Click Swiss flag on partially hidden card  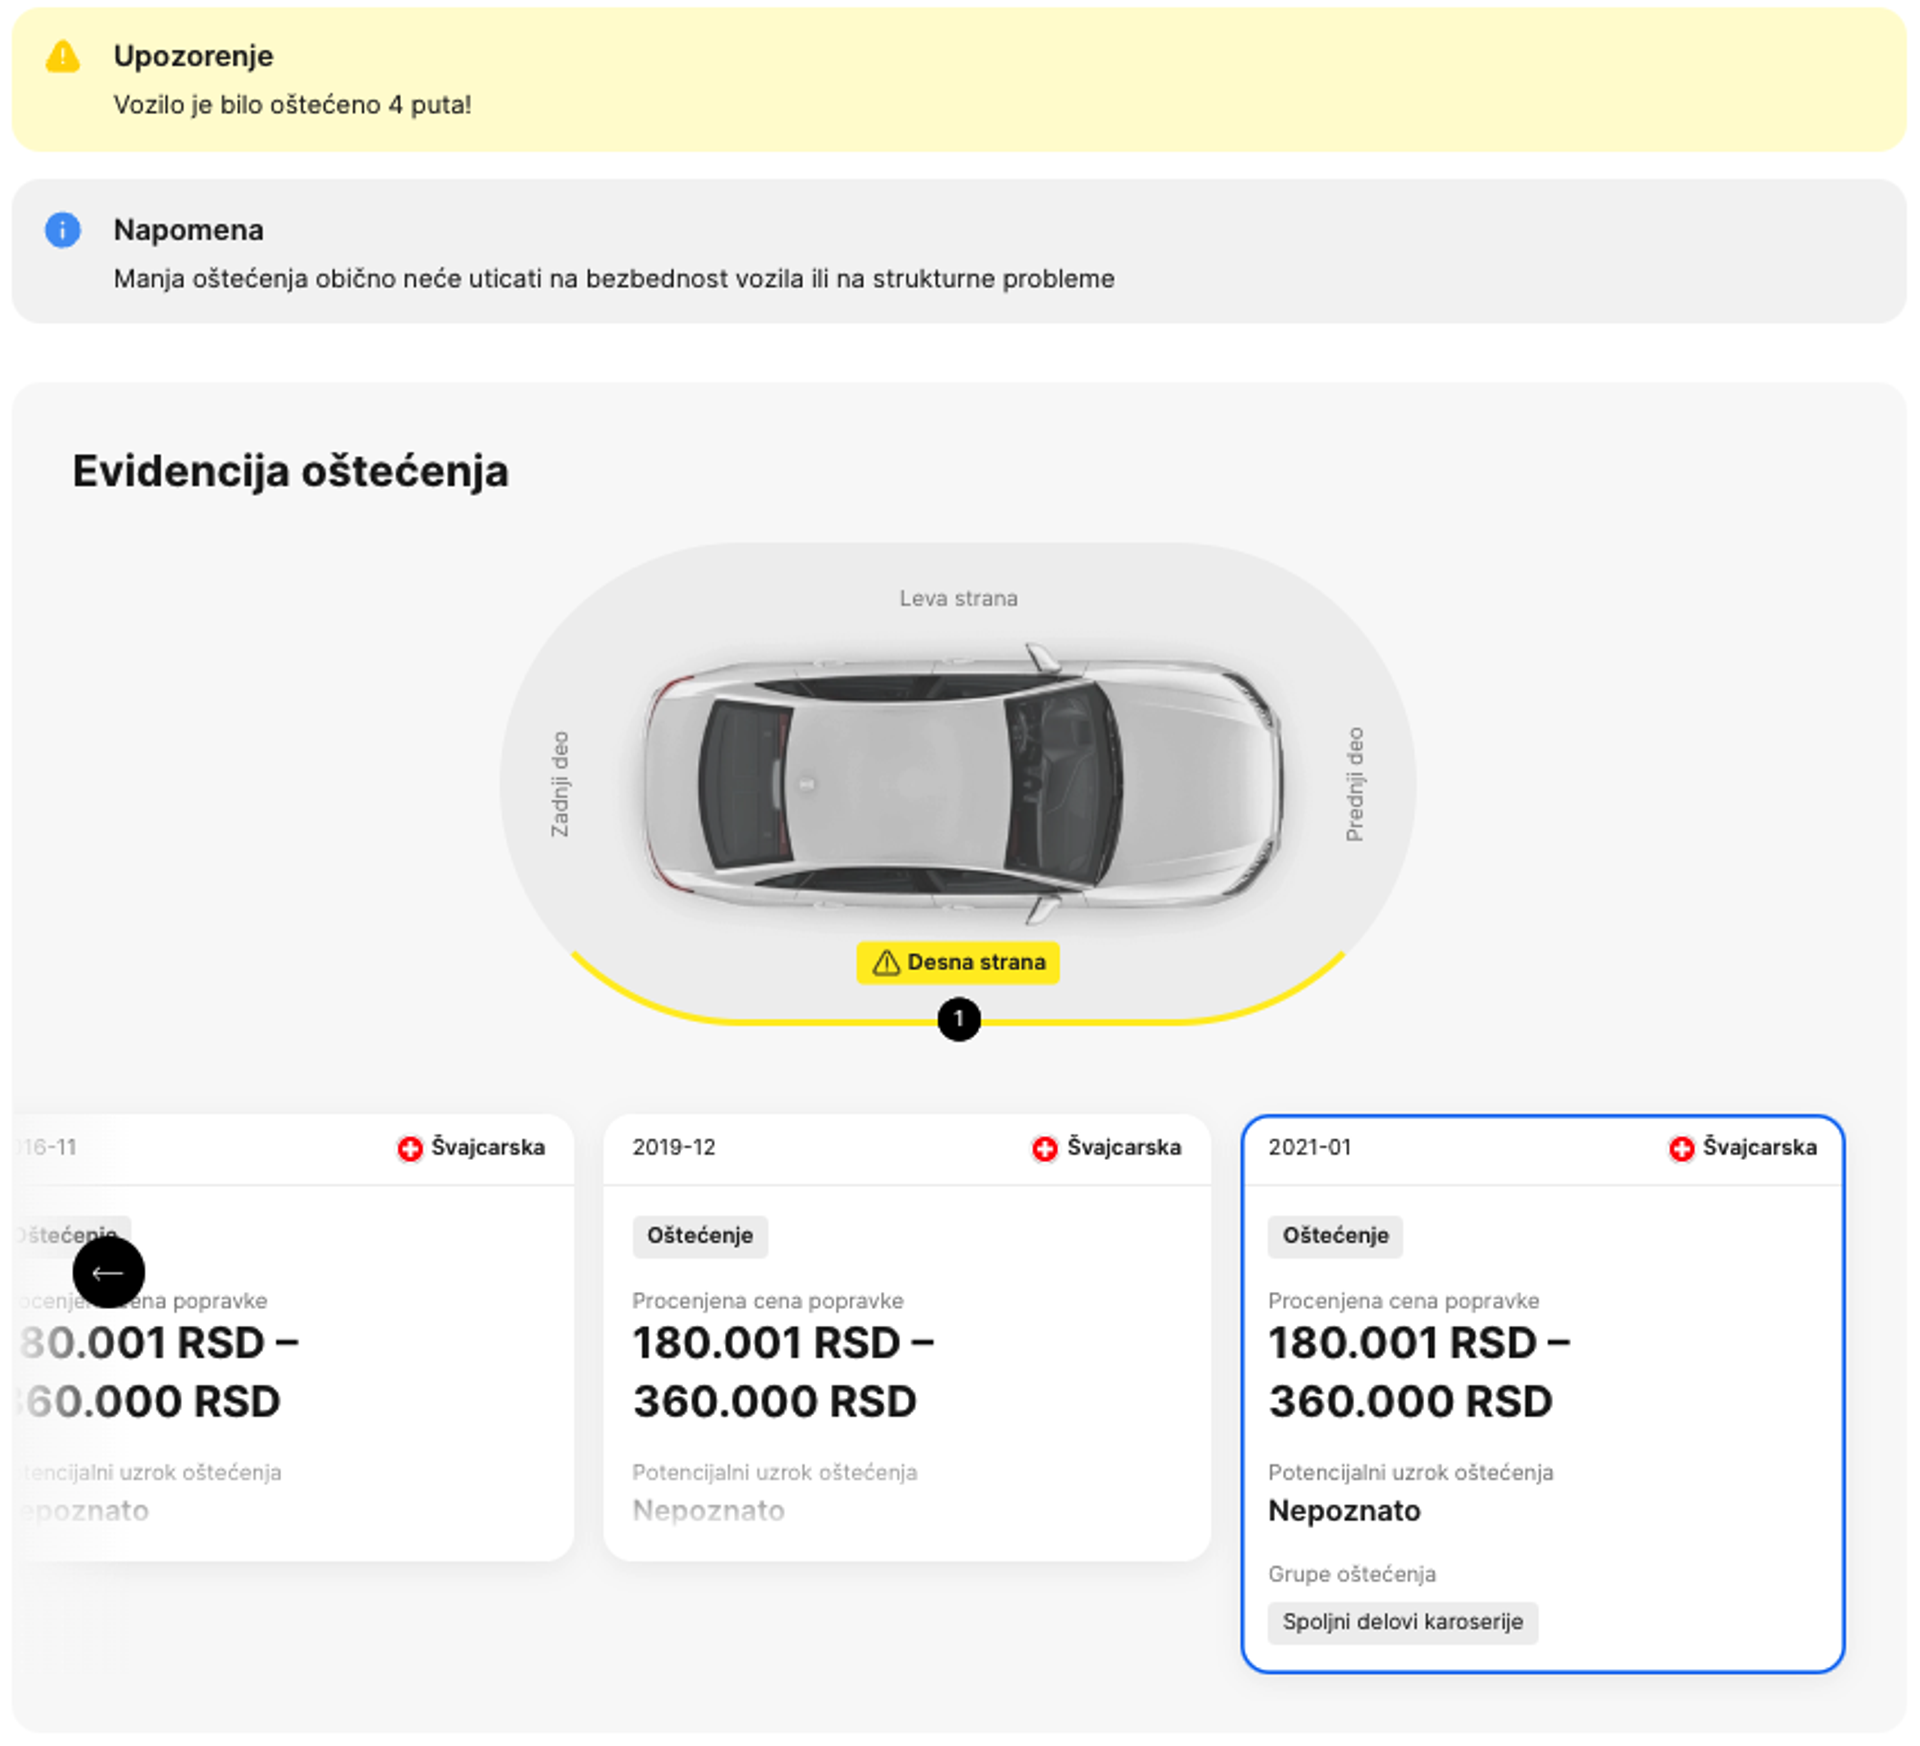(409, 1148)
